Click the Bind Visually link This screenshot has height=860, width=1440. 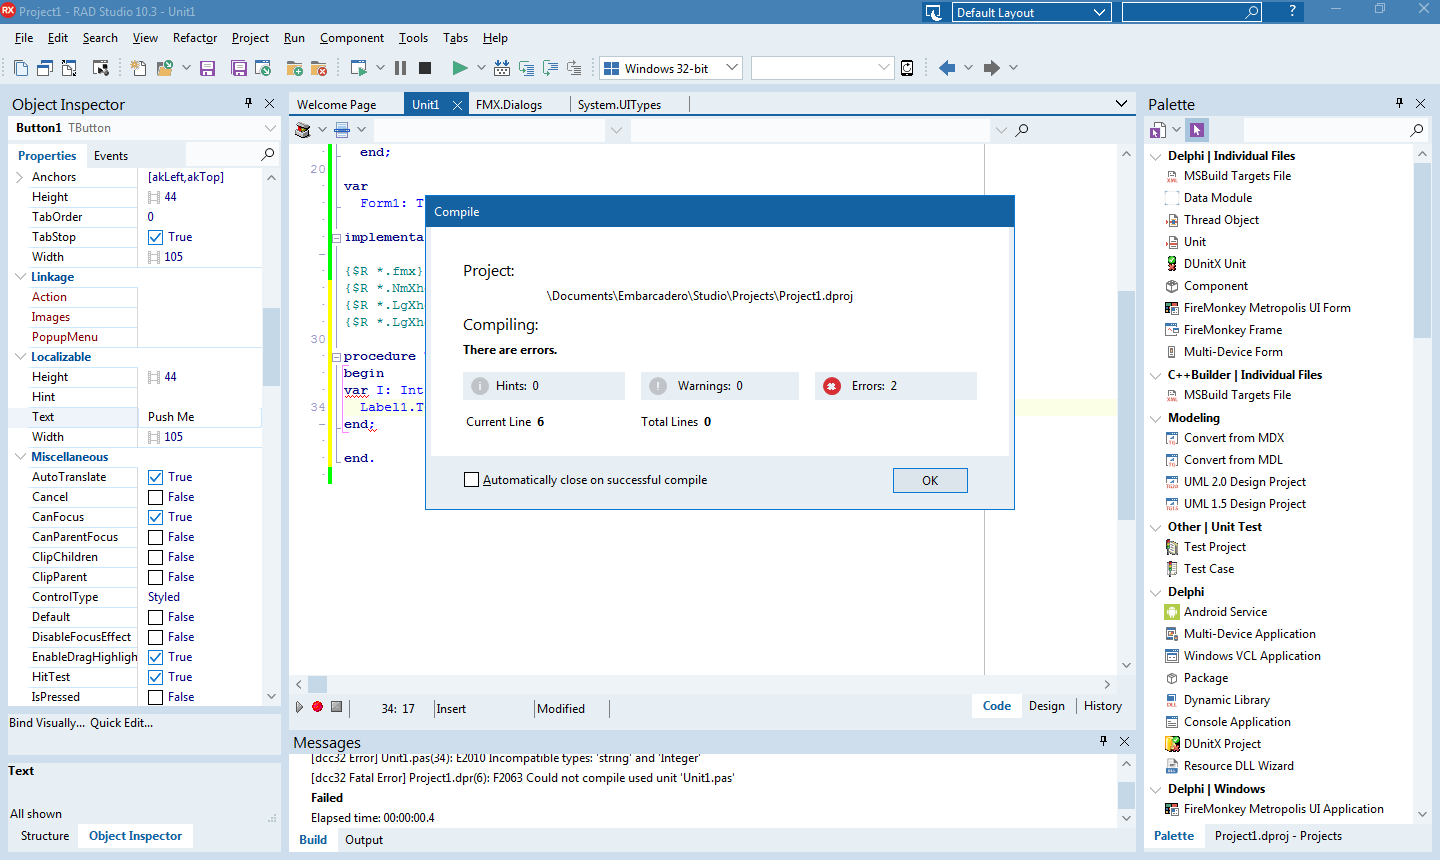pos(47,723)
